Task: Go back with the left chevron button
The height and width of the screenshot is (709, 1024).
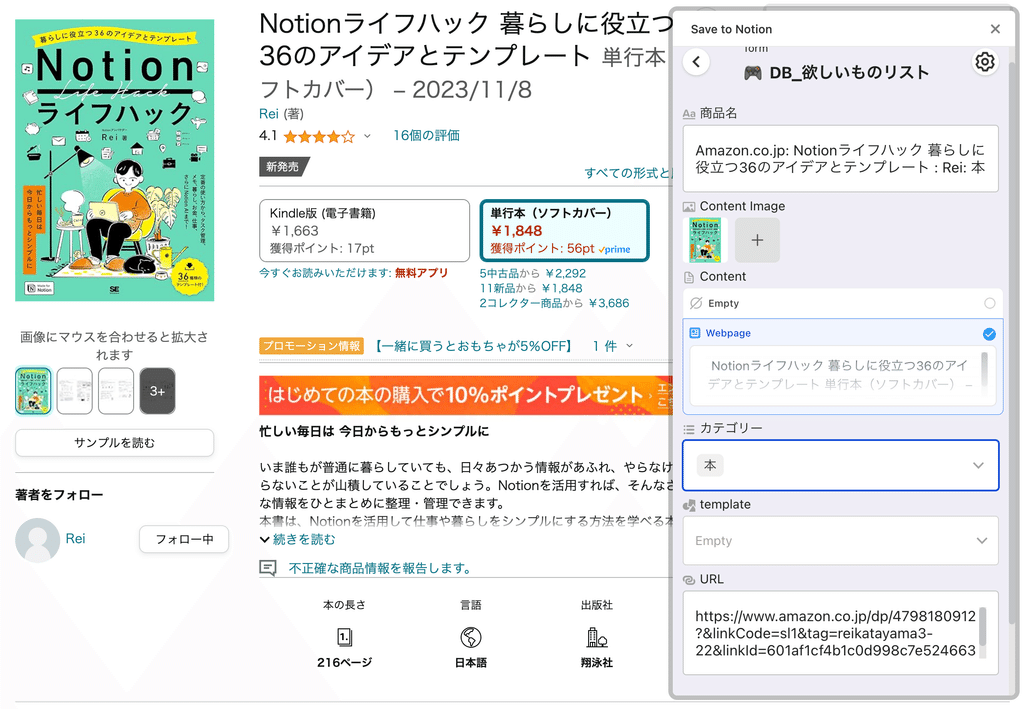Action: (x=696, y=62)
